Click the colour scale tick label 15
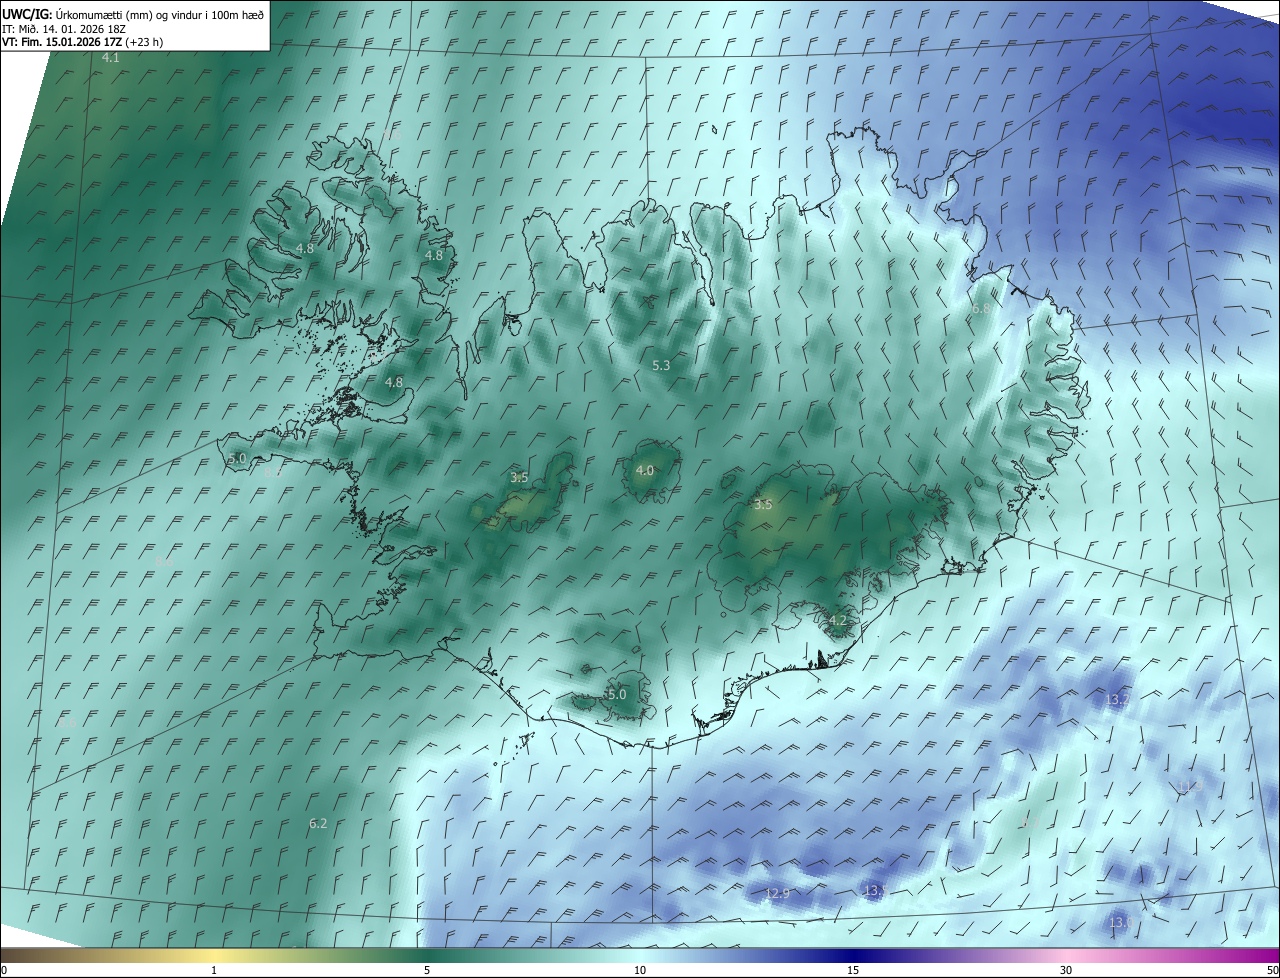This screenshot has height=978, width=1280. (x=853, y=970)
